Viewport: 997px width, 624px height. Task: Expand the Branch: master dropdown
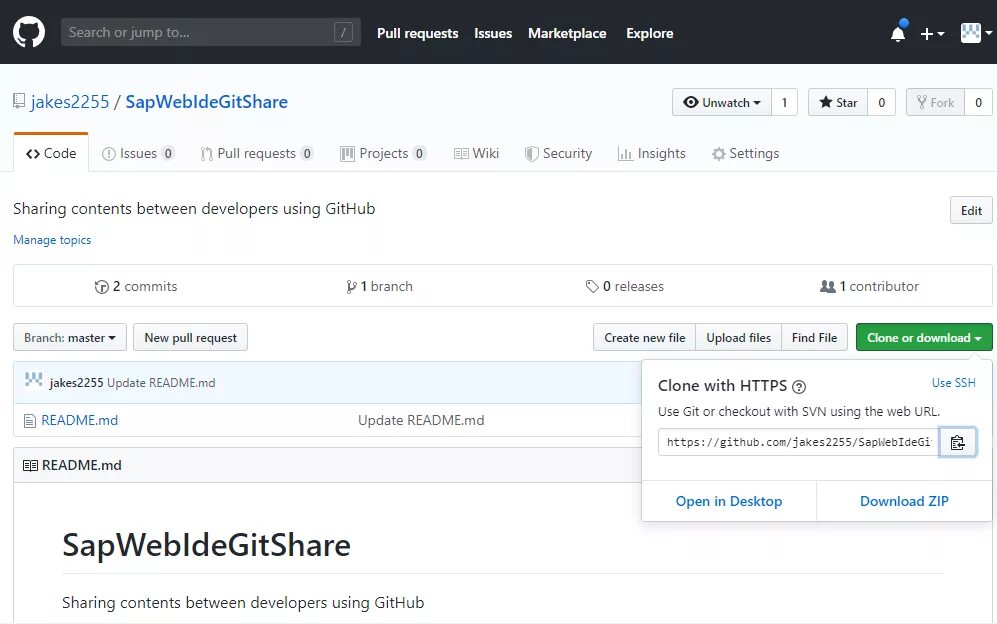point(70,338)
